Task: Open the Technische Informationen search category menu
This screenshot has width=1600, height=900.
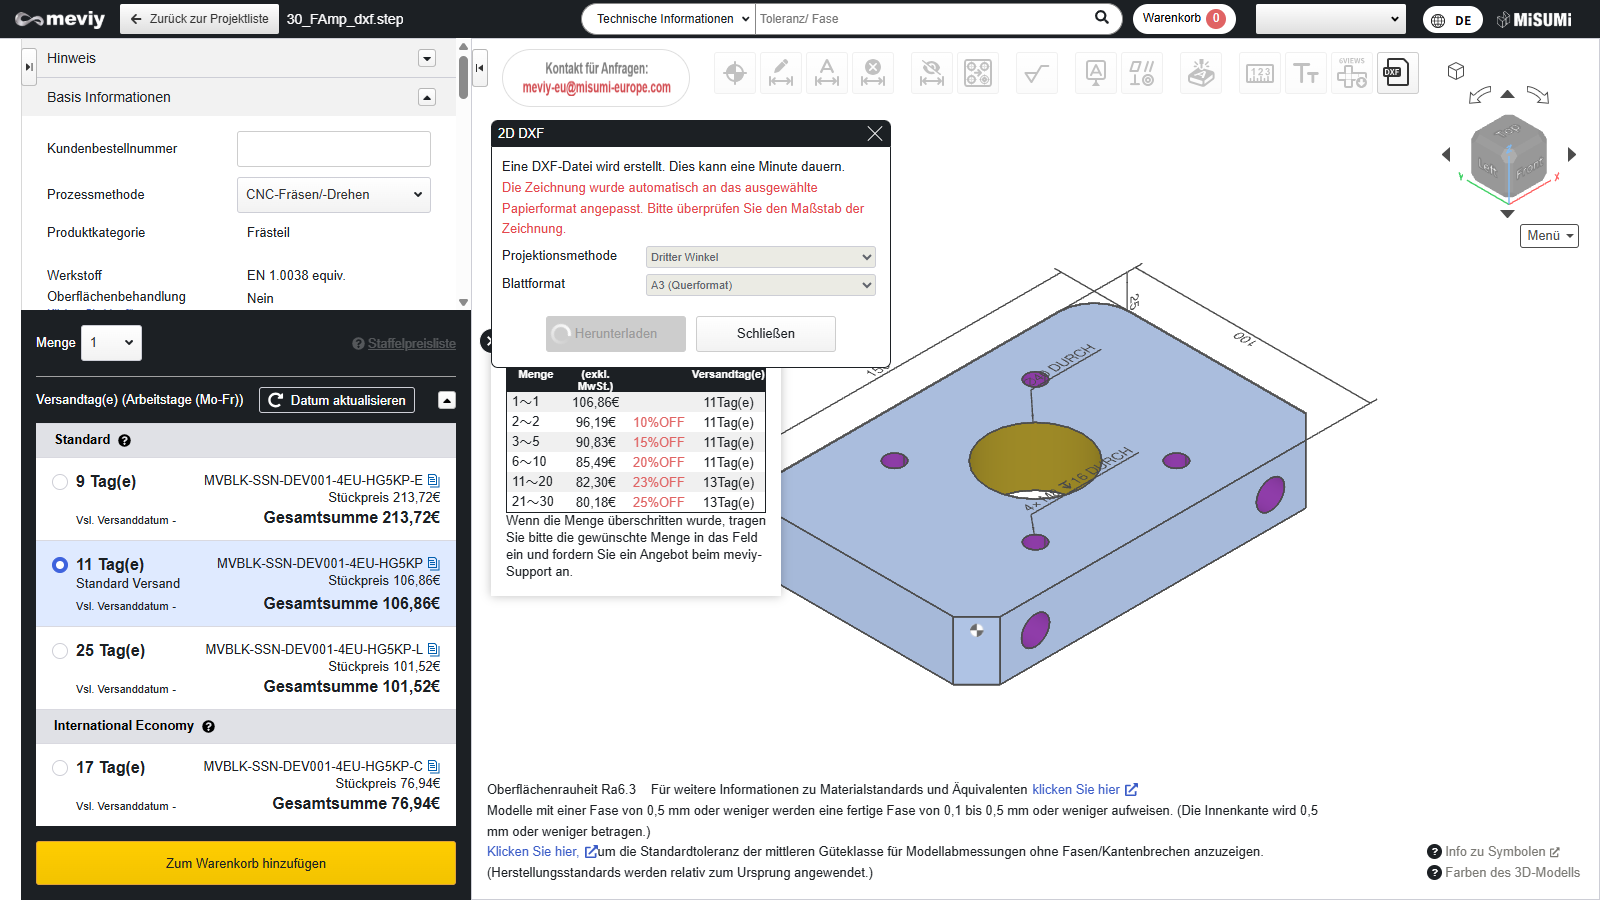Action: pyautogui.click(x=668, y=19)
